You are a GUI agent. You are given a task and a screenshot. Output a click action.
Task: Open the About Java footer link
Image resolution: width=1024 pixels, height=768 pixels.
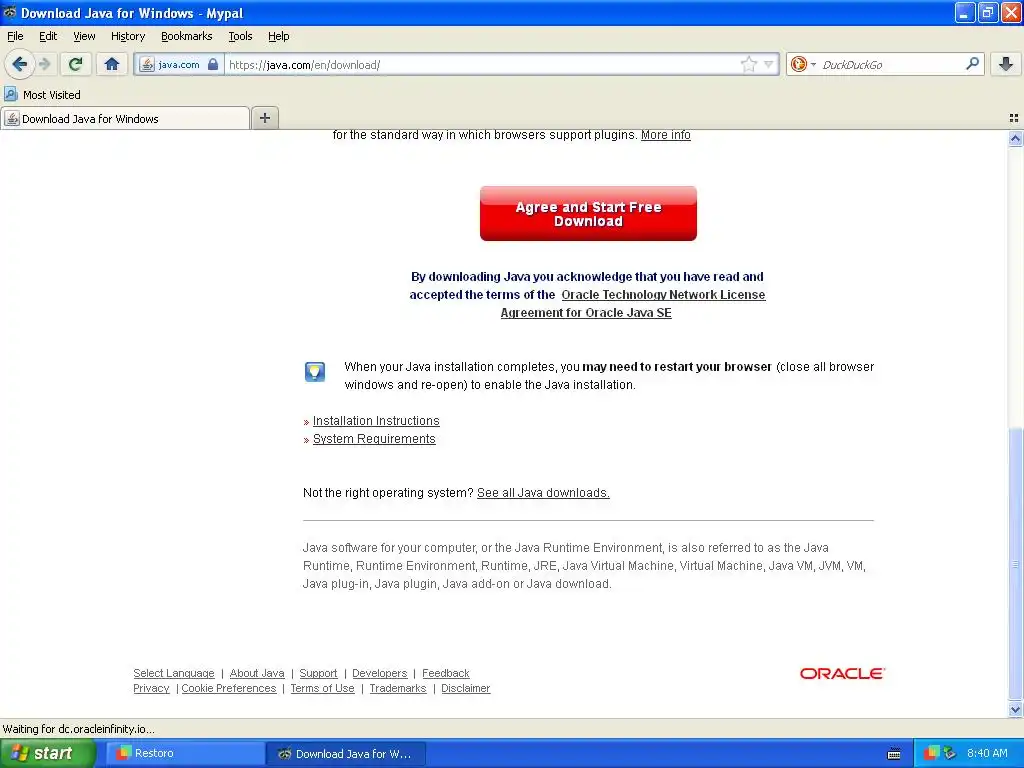pos(257,673)
